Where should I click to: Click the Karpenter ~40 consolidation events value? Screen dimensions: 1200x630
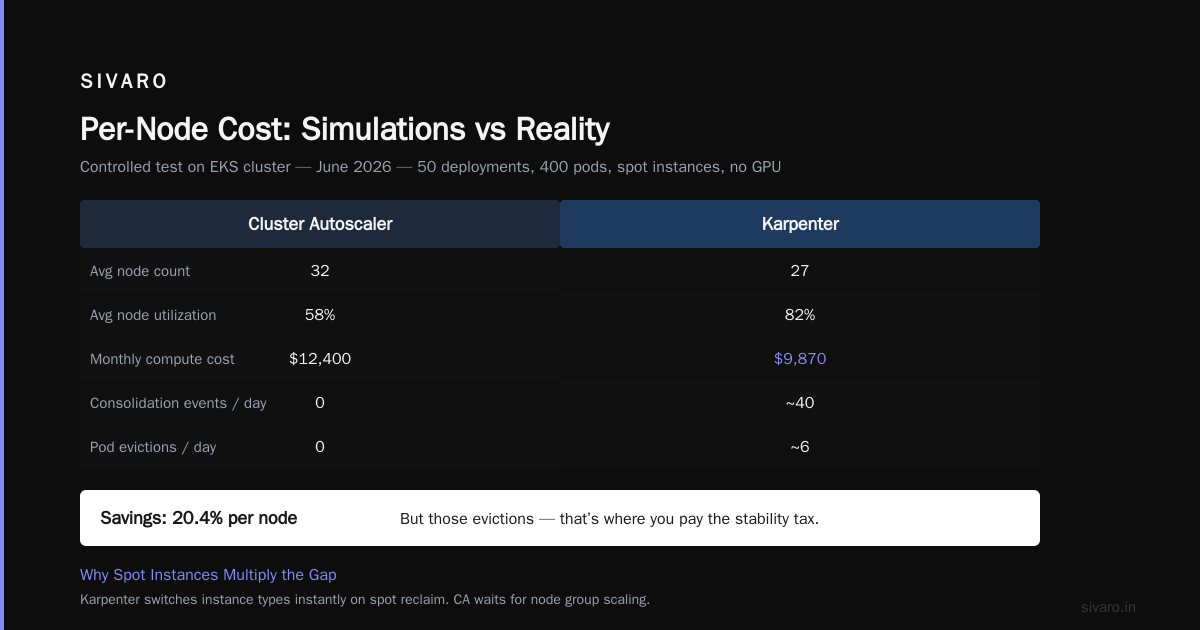click(800, 403)
